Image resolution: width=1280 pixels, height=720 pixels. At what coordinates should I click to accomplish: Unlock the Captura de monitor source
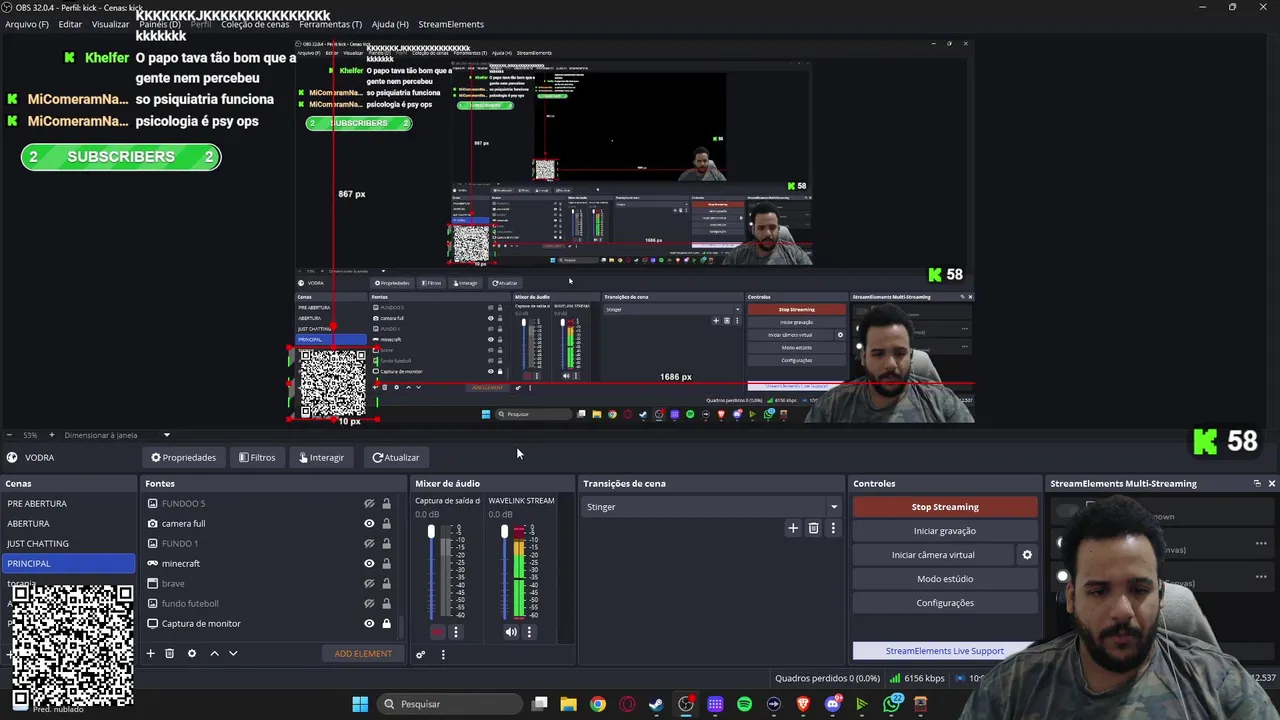386,624
